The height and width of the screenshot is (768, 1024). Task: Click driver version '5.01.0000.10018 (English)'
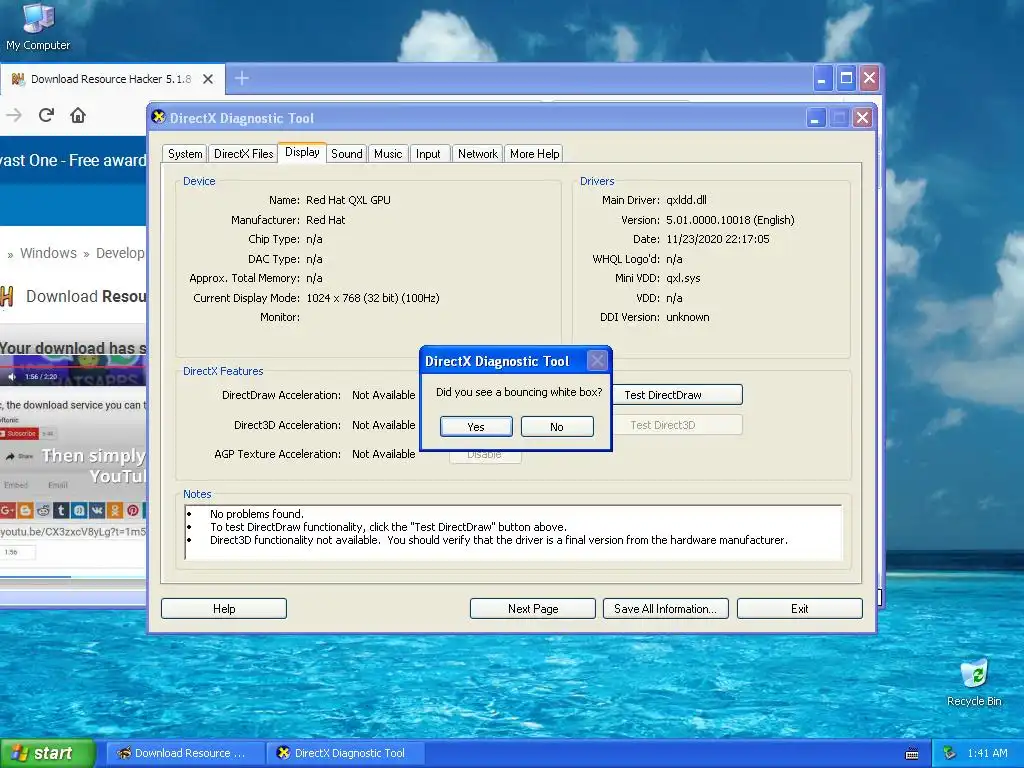pyautogui.click(x=730, y=220)
